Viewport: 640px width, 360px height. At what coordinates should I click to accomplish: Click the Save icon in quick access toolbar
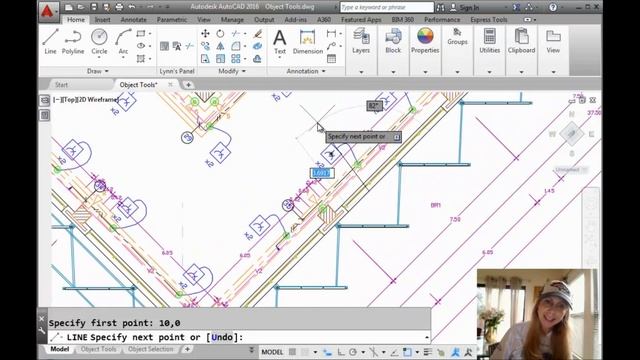point(94,7)
